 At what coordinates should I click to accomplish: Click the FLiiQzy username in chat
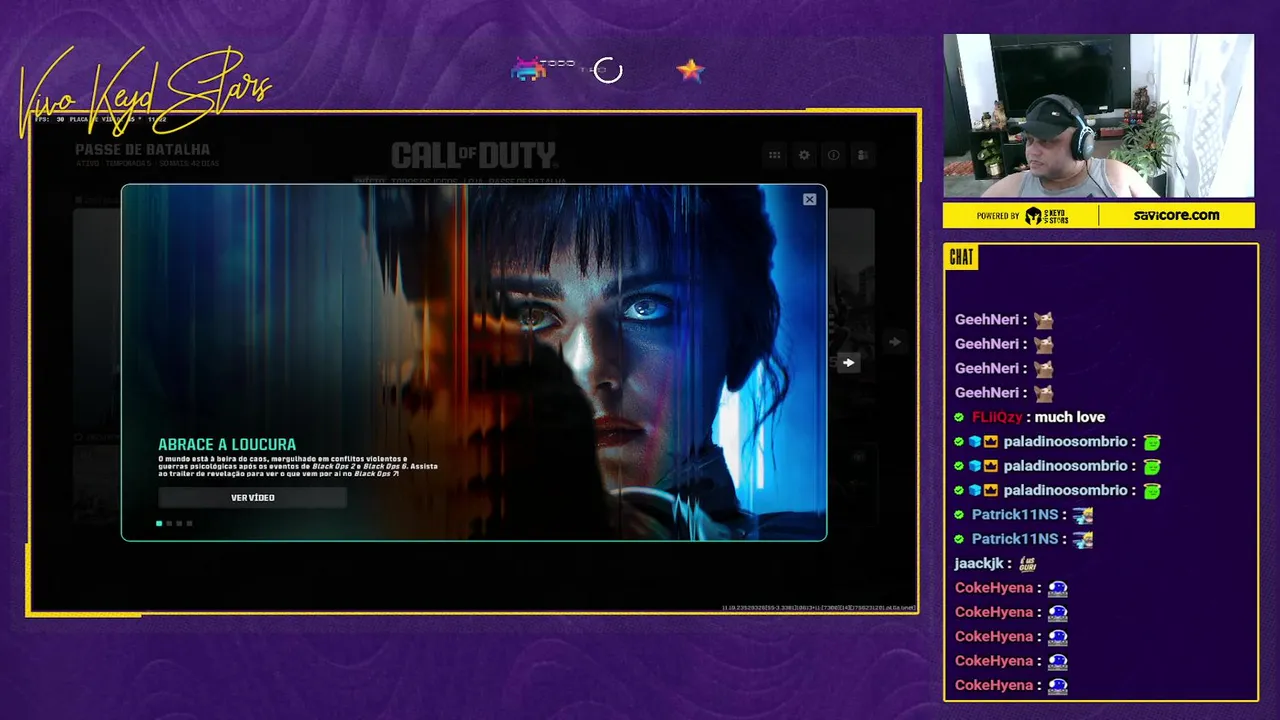pyautogui.click(x=997, y=417)
